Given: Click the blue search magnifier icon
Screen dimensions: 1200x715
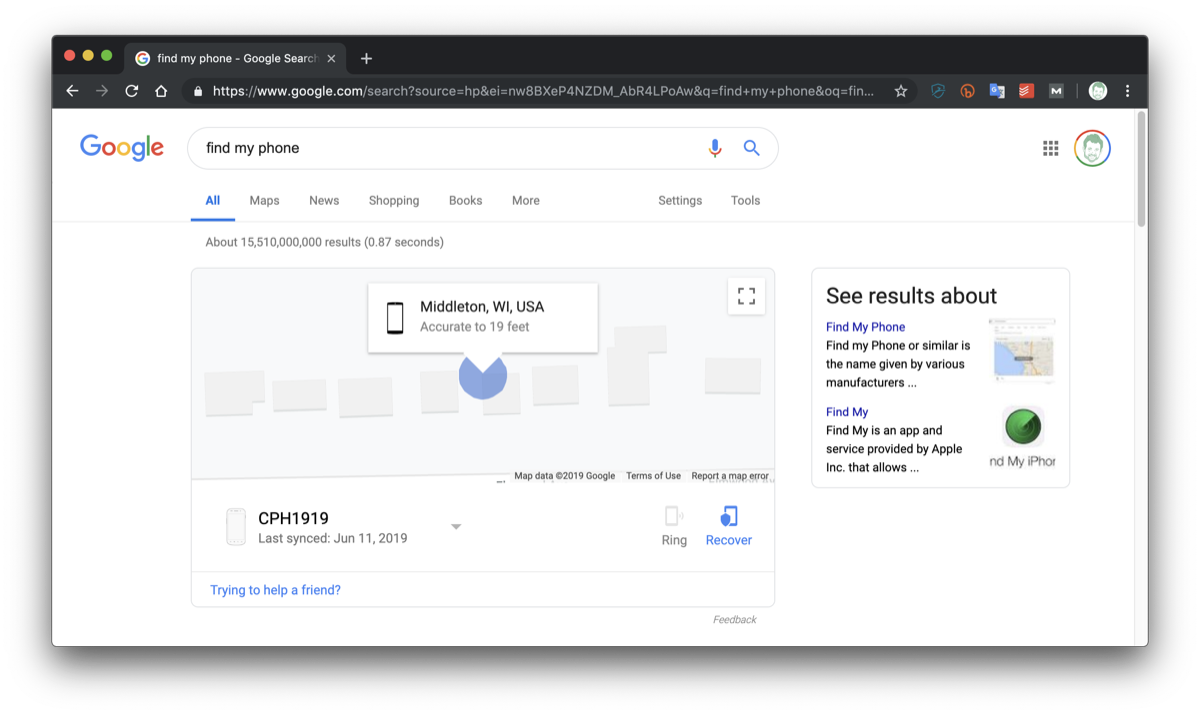Looking at the screenshot, I should [x=751, y=148].
